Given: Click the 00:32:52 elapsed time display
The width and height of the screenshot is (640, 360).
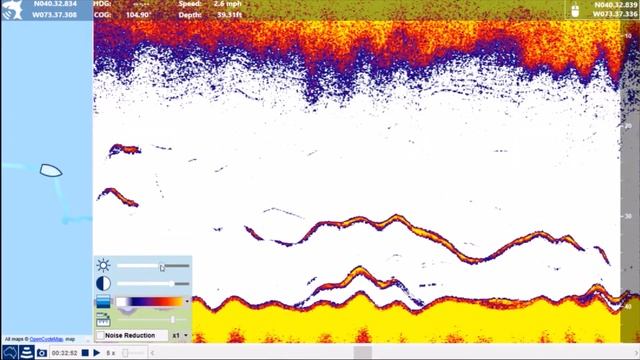Looking at the screenshot, I should click(64, 353).
